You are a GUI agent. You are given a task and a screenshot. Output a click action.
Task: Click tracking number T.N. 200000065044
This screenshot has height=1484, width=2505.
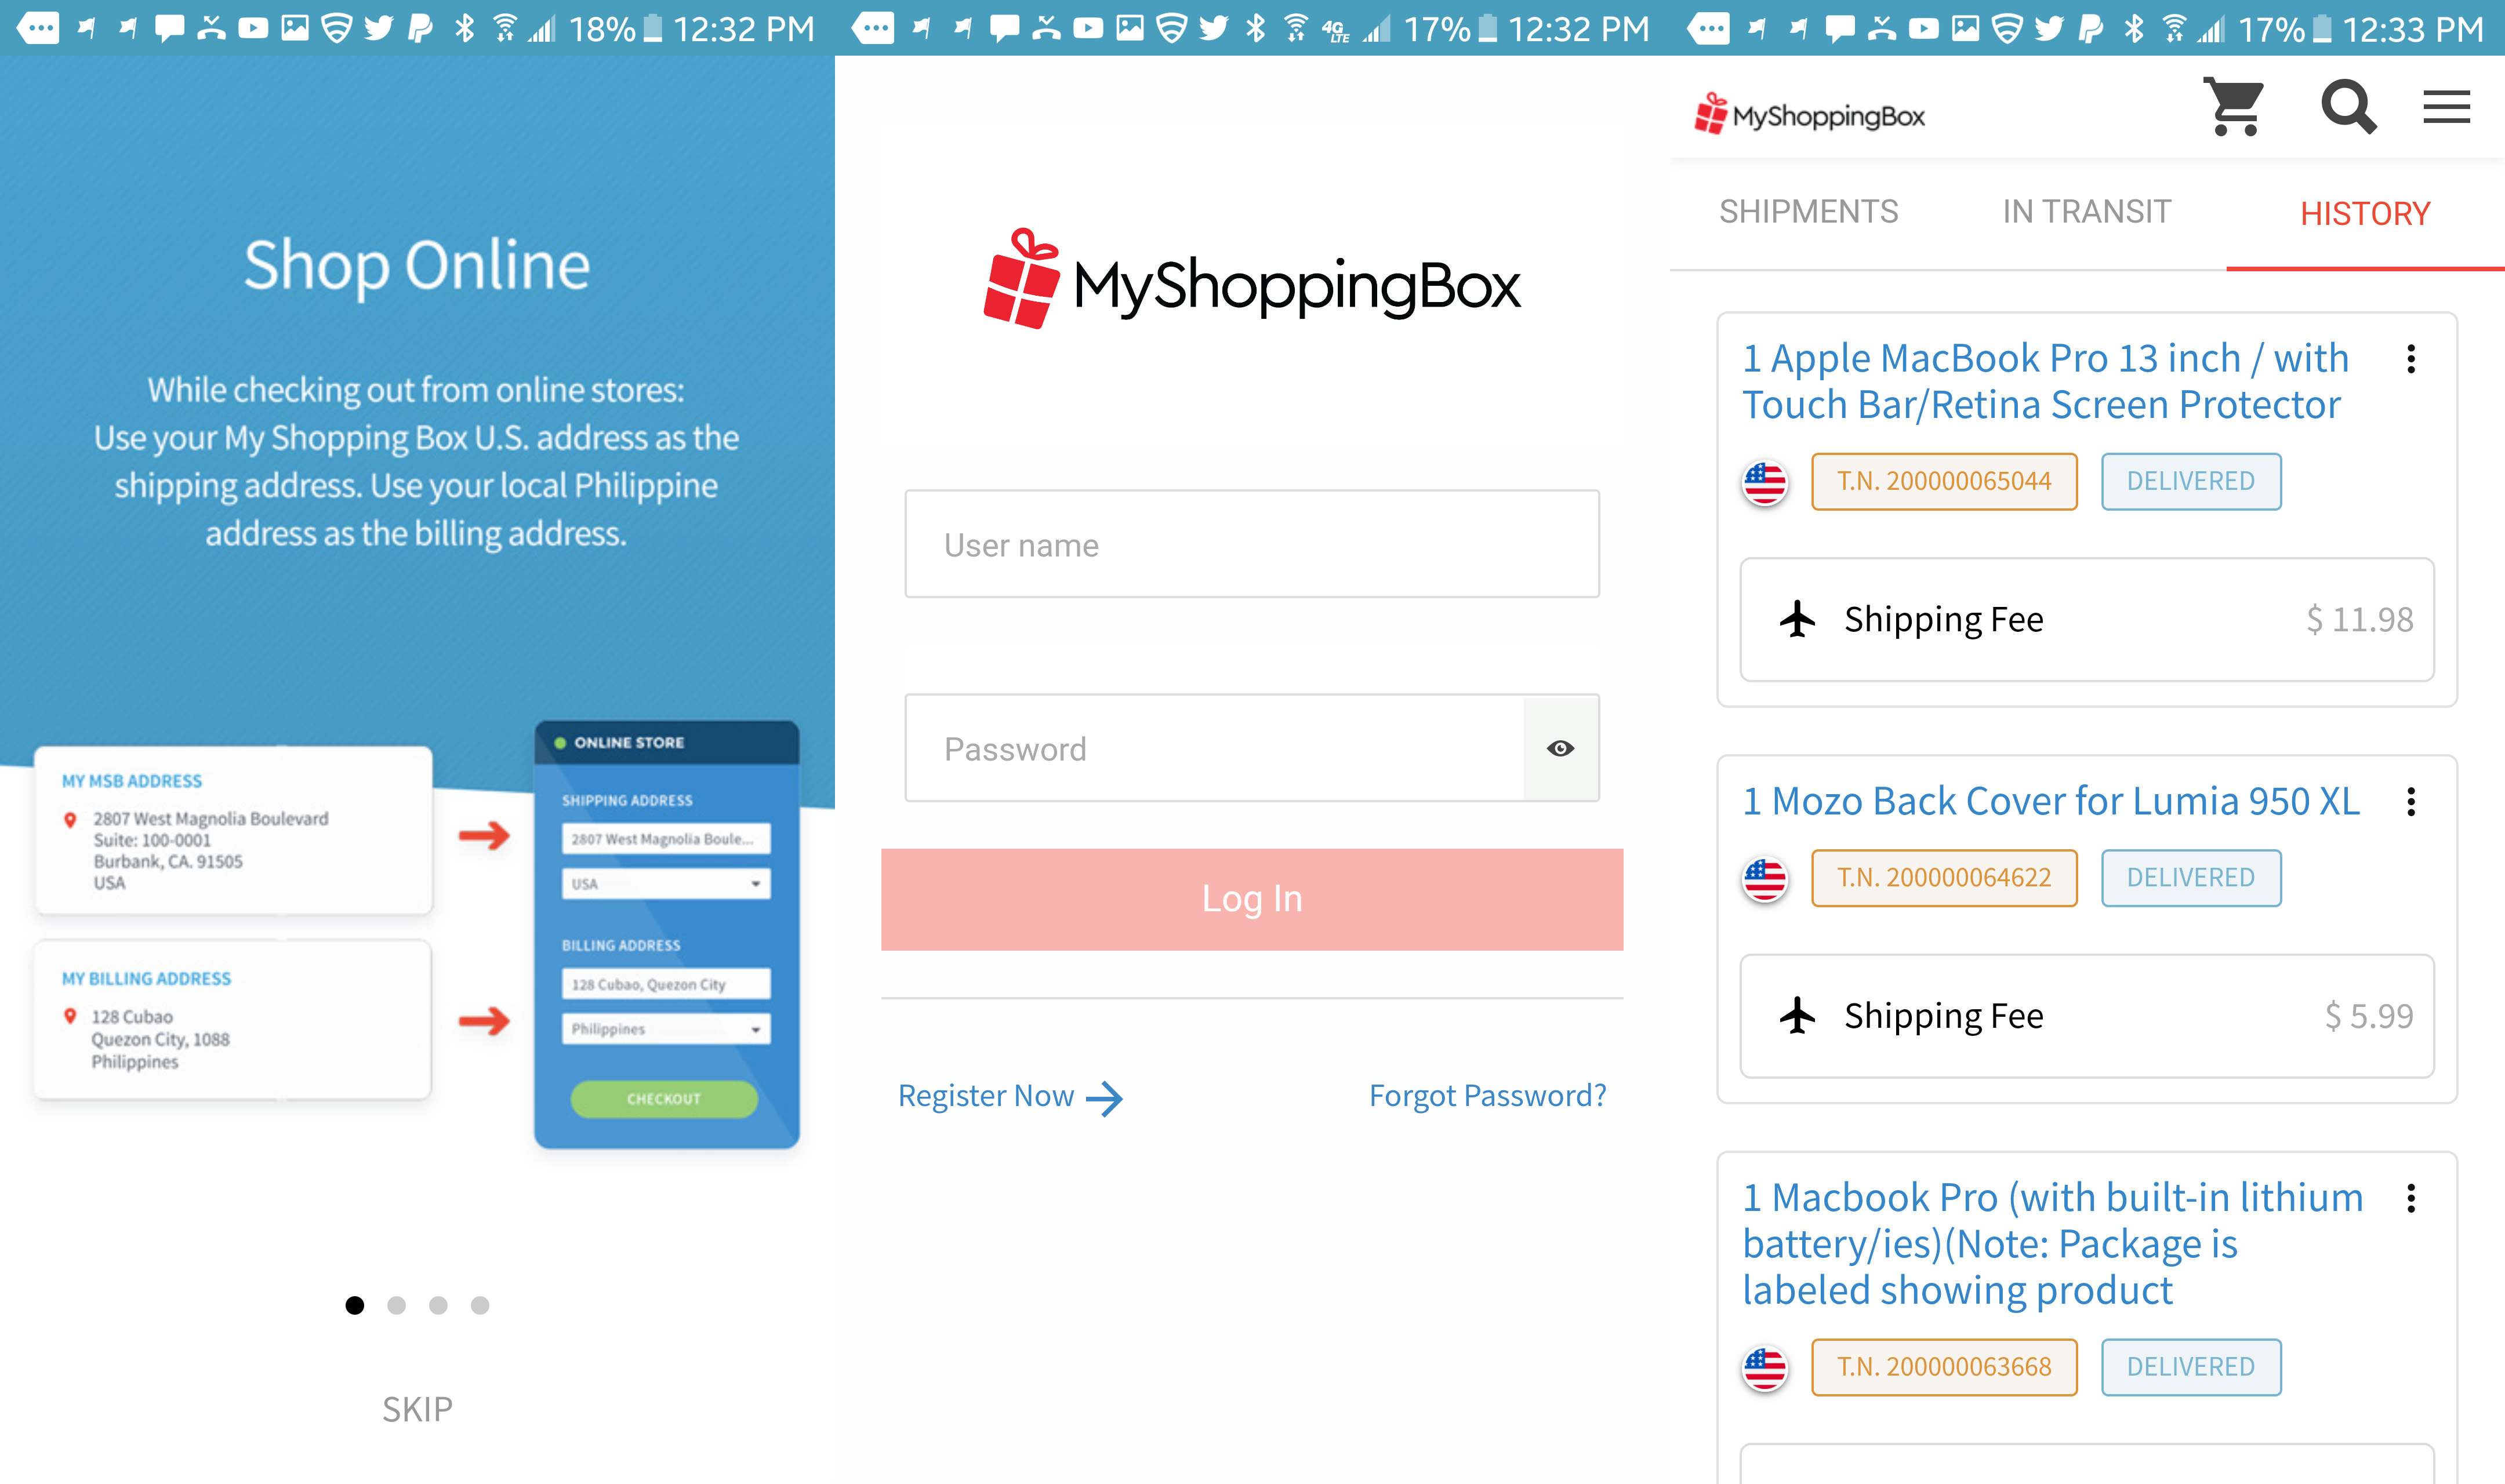click(1944, 481)
